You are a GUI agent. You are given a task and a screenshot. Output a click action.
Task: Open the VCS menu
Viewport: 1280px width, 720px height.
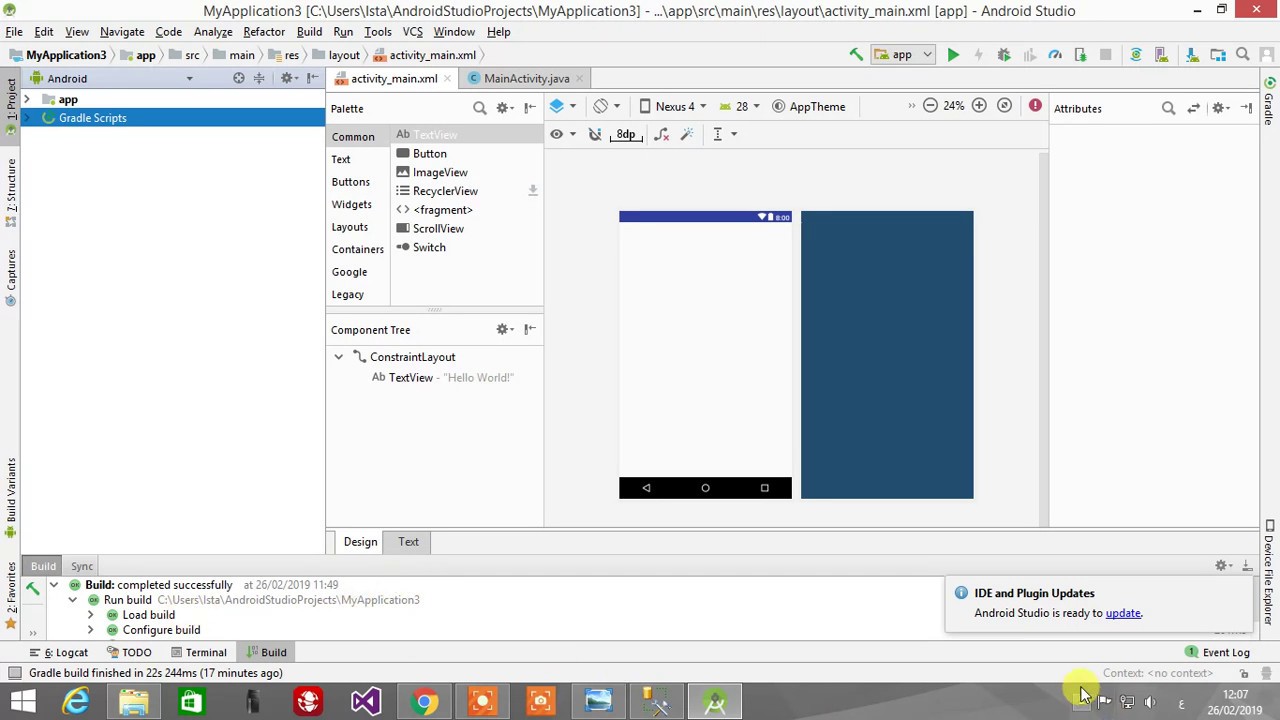pyautogui.click(x=412, y=32)
